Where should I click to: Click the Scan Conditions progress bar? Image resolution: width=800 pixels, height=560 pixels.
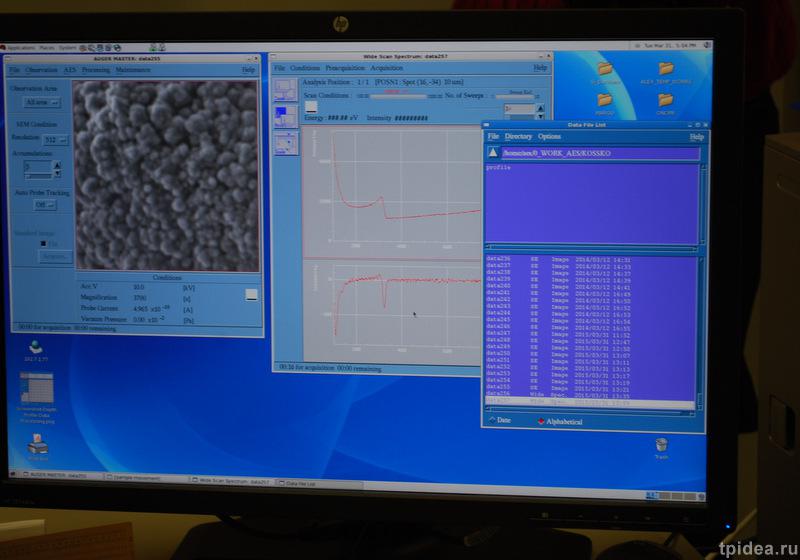[x=399, y=96]
